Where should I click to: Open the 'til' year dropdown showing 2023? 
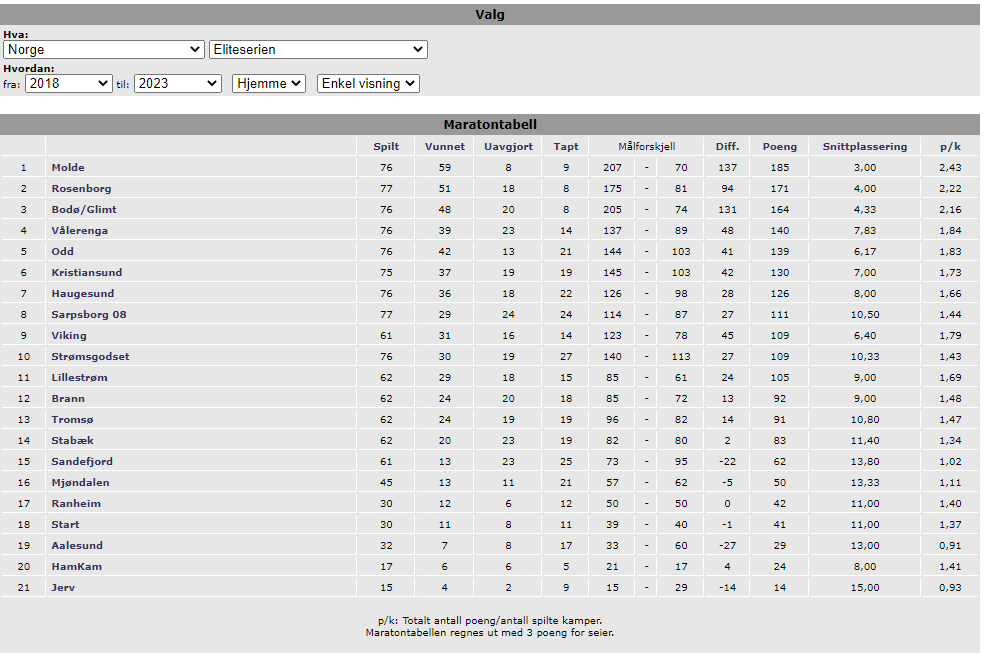pyautogui.click(x=177, y=83)
